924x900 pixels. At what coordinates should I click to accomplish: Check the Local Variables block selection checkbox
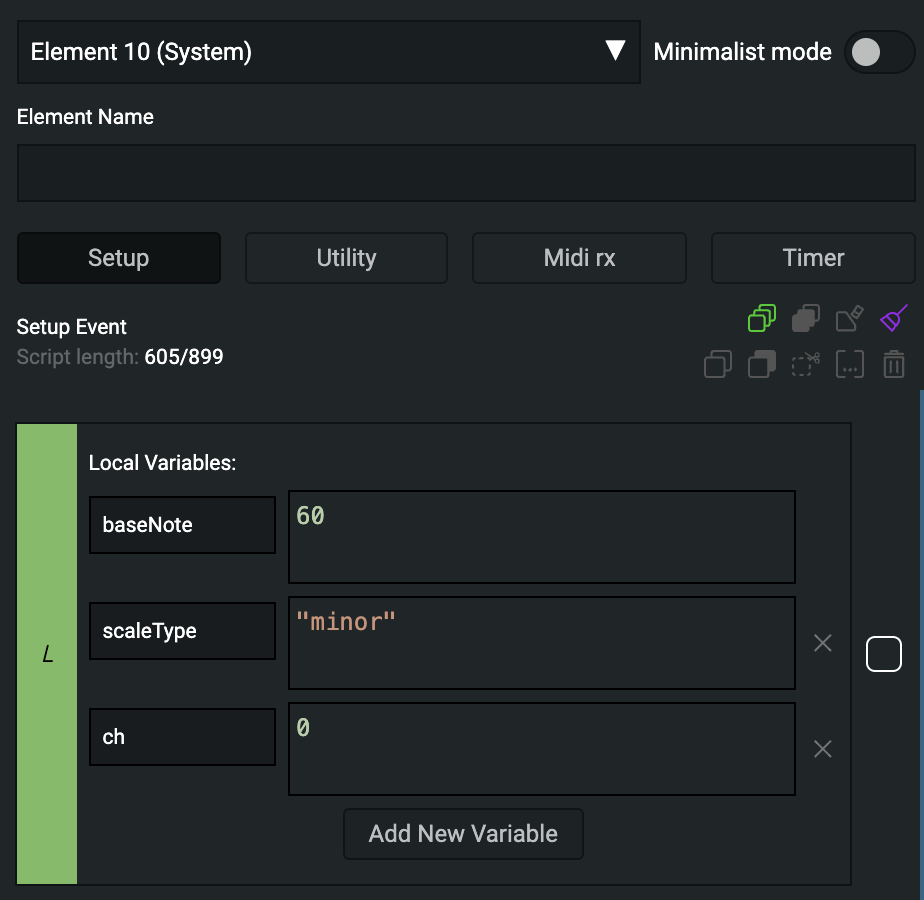pyautogui.click(x=884, y=654)
